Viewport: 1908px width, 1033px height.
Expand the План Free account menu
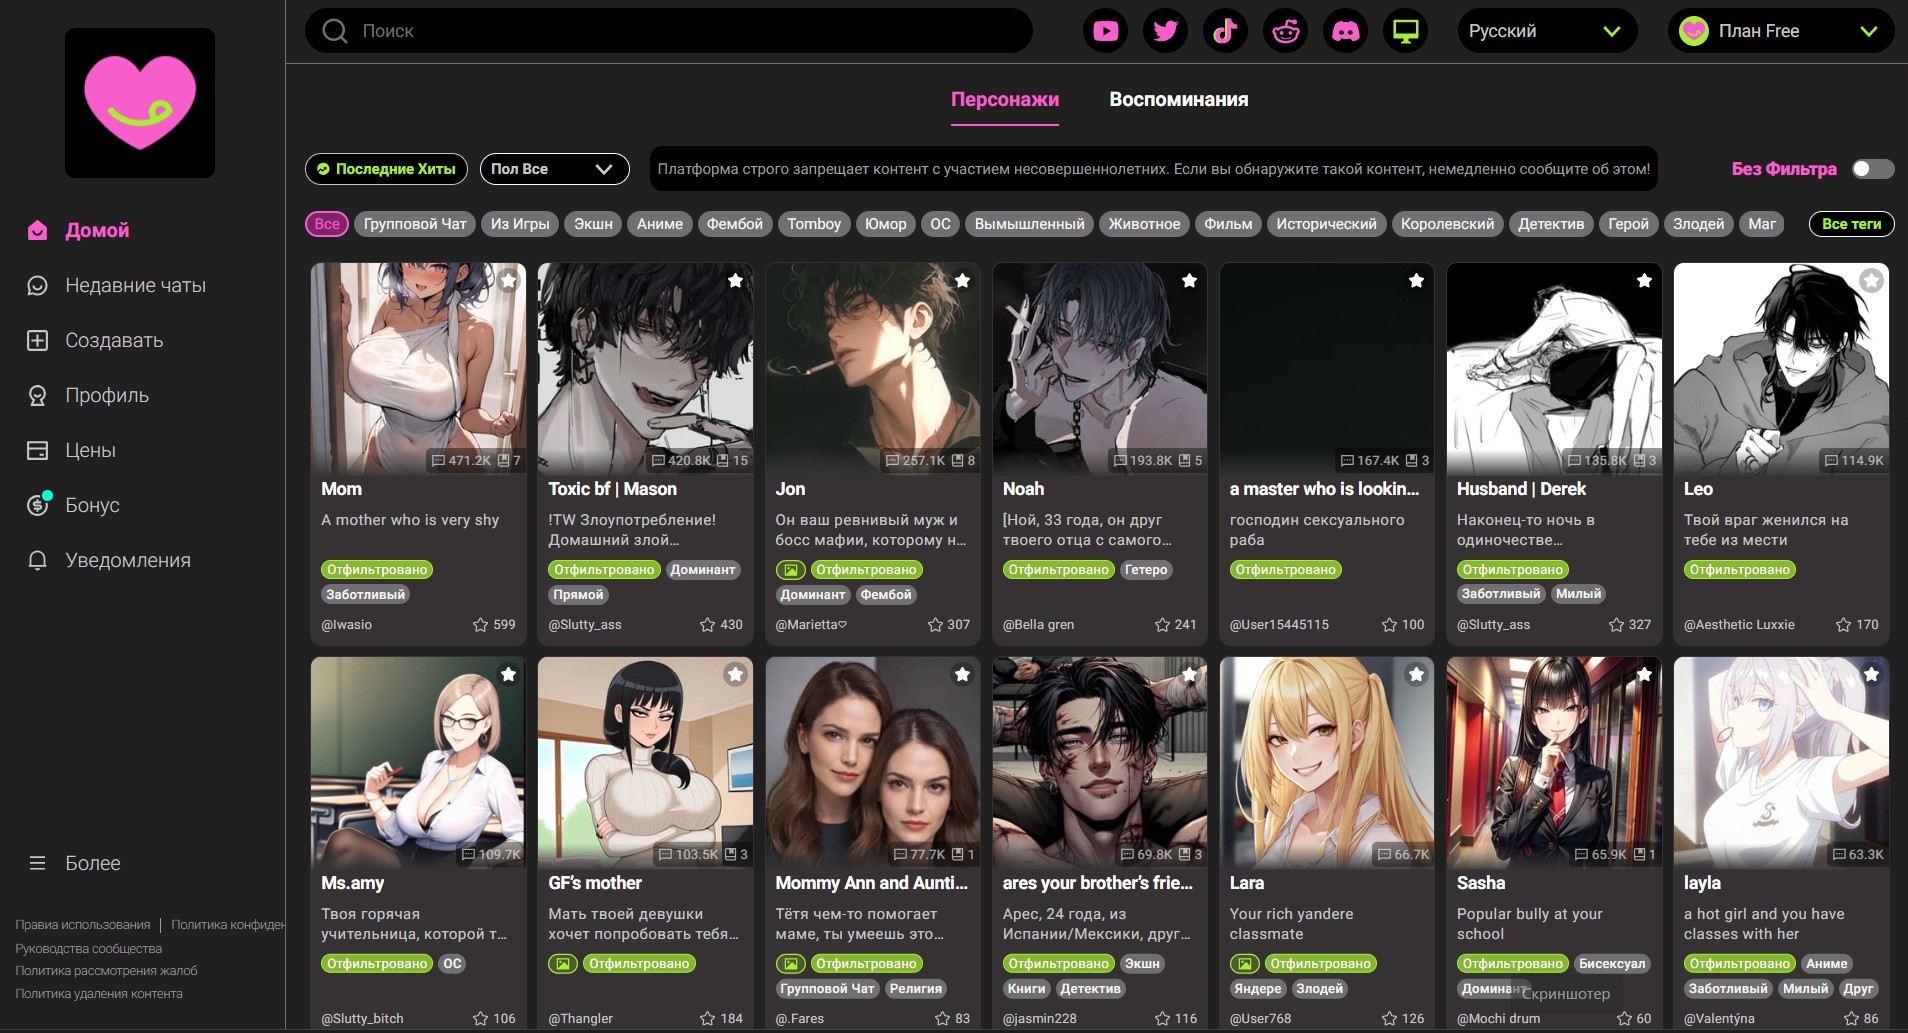click(x=1780, y=31)
